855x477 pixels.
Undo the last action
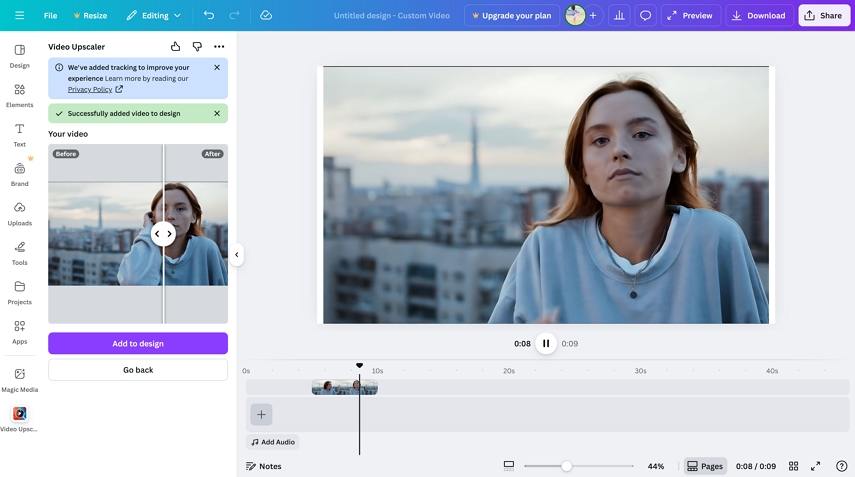[209, 15]
